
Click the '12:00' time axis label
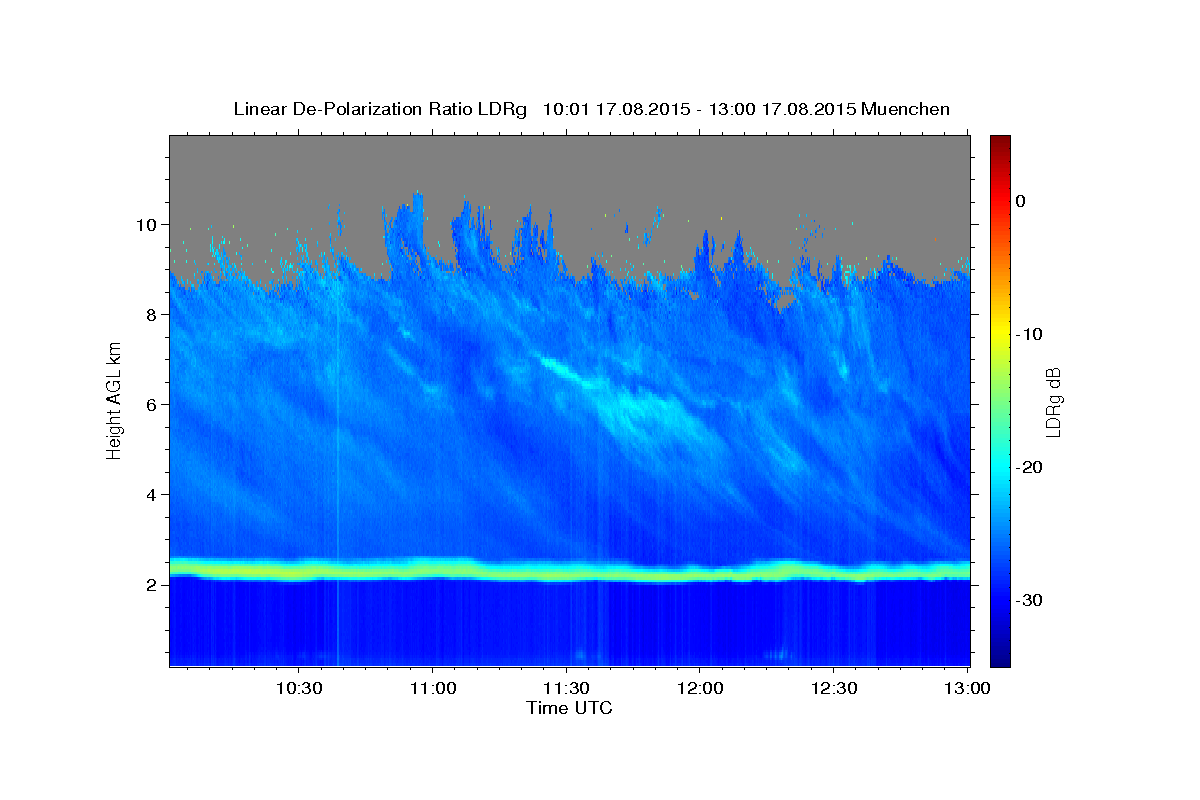pos(700,688)
